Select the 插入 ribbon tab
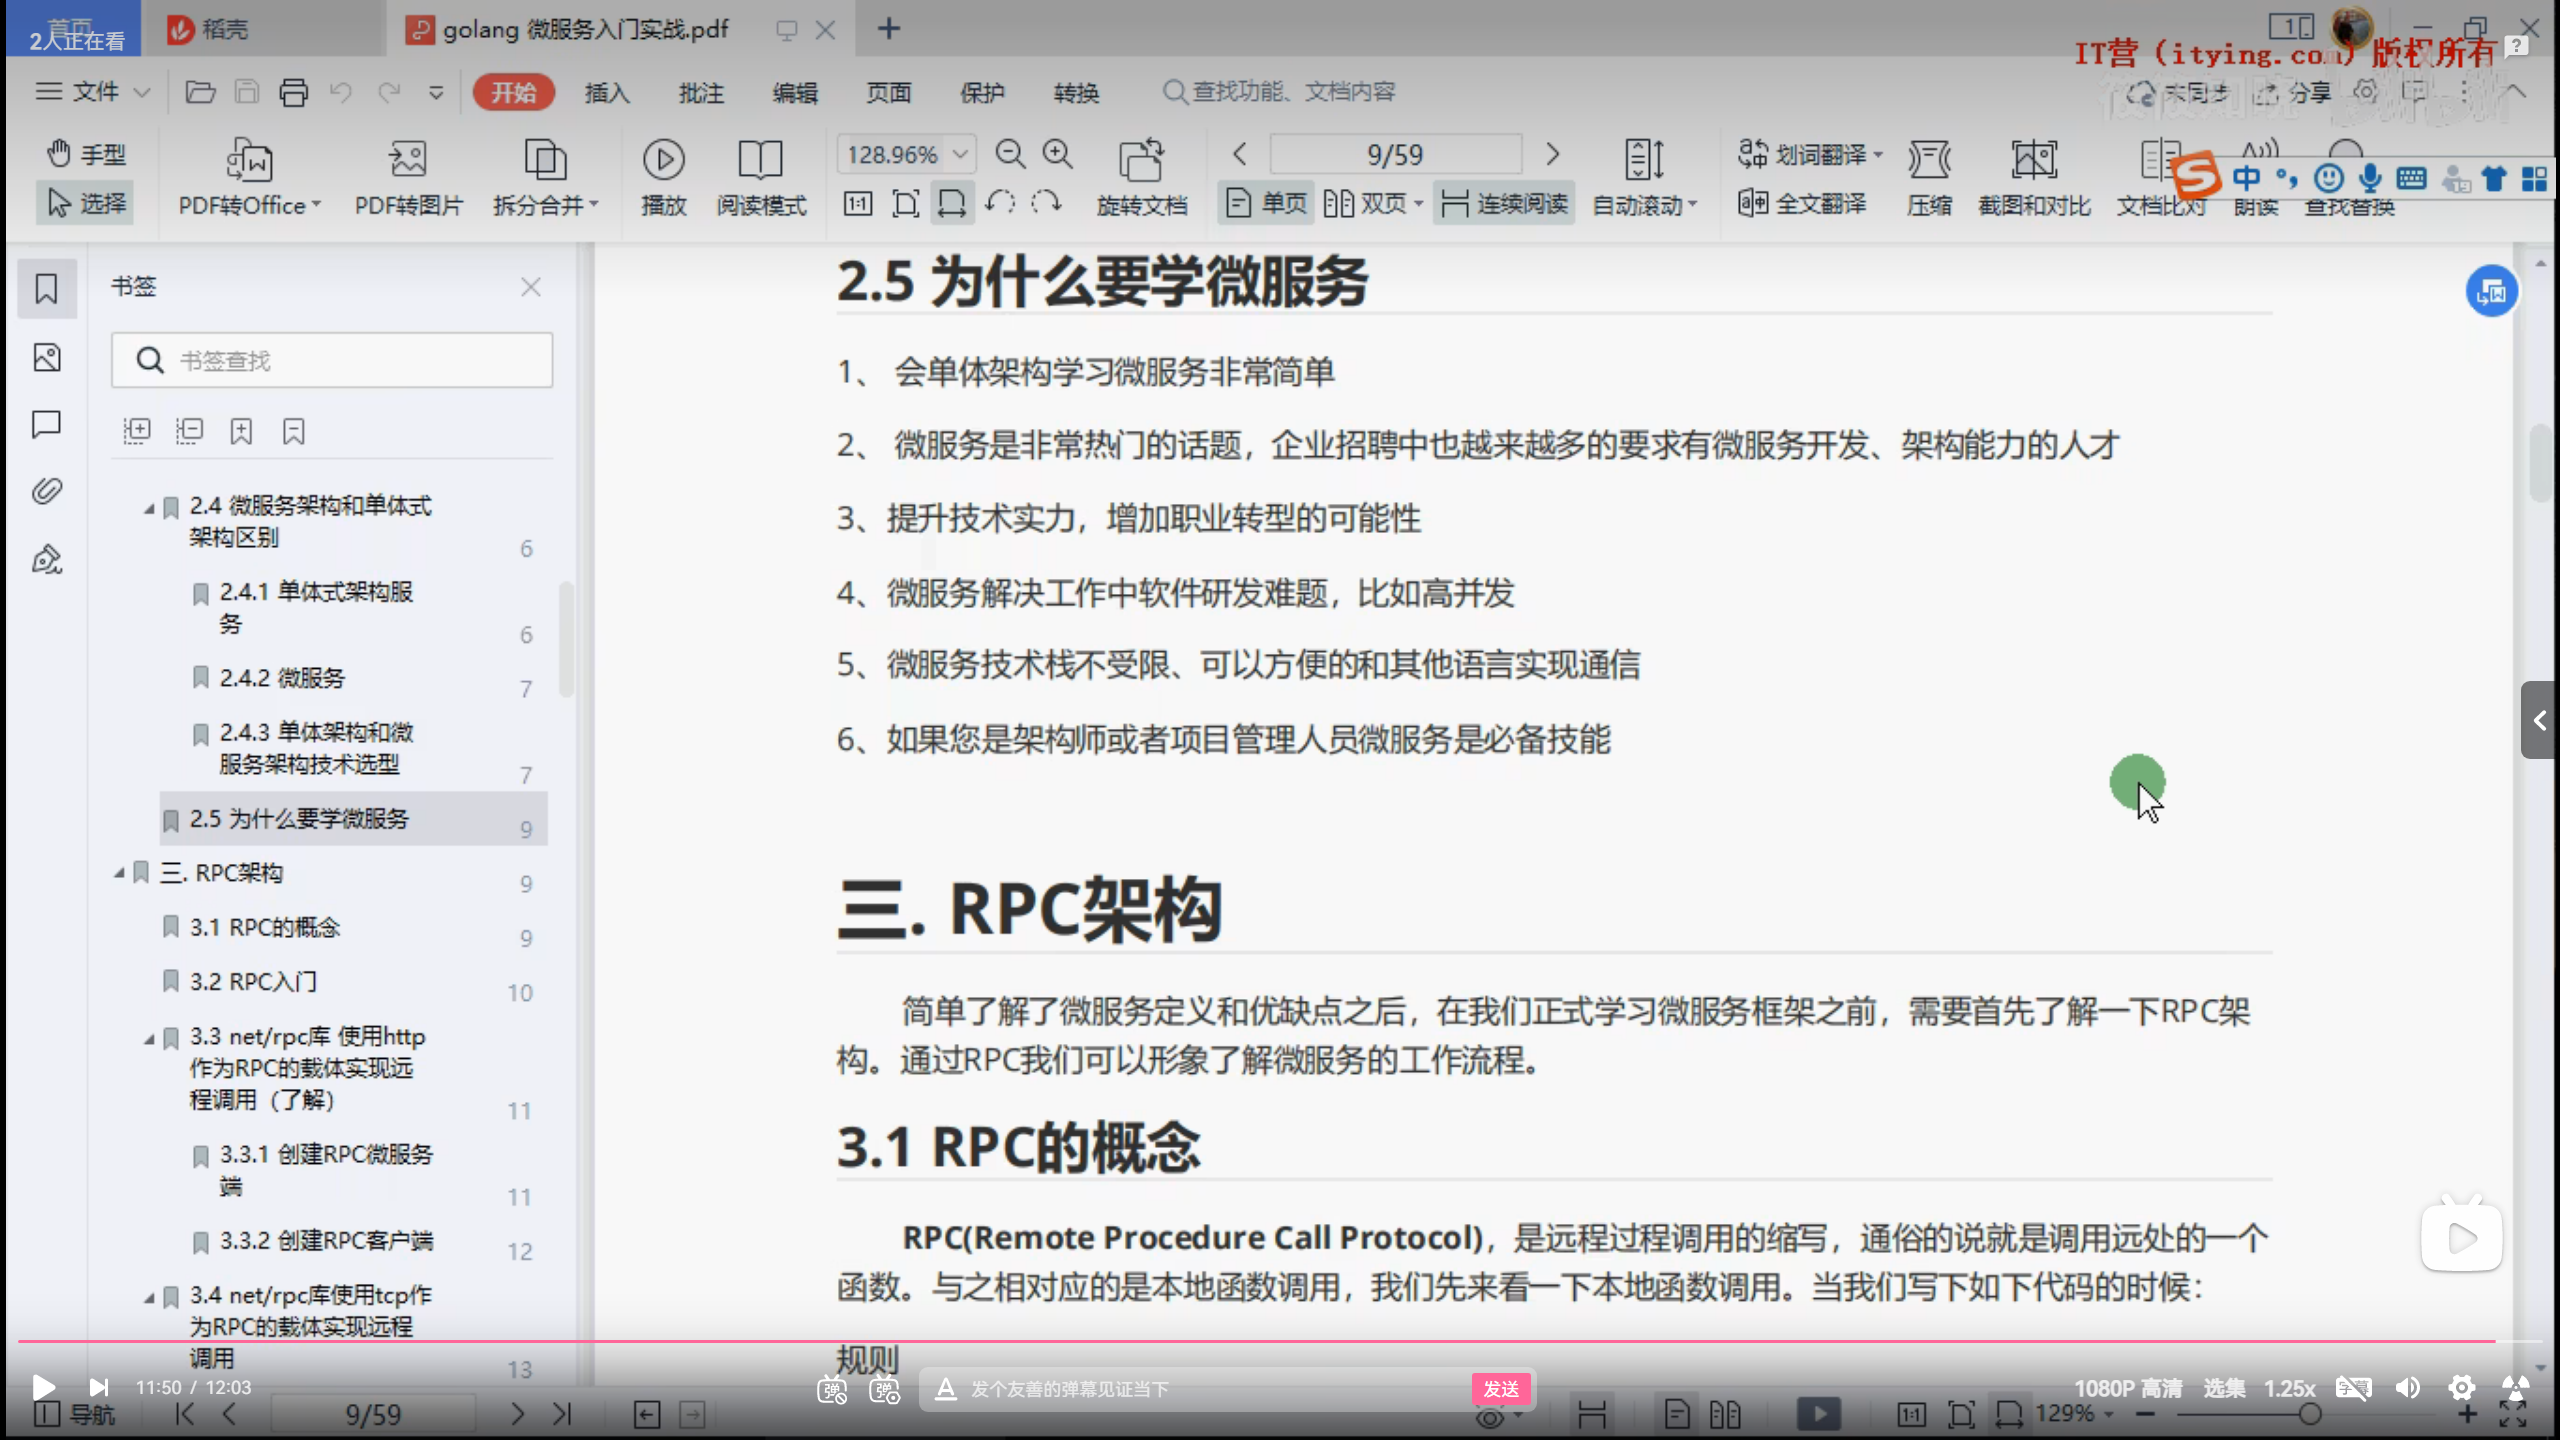 [x=607, y=92]
